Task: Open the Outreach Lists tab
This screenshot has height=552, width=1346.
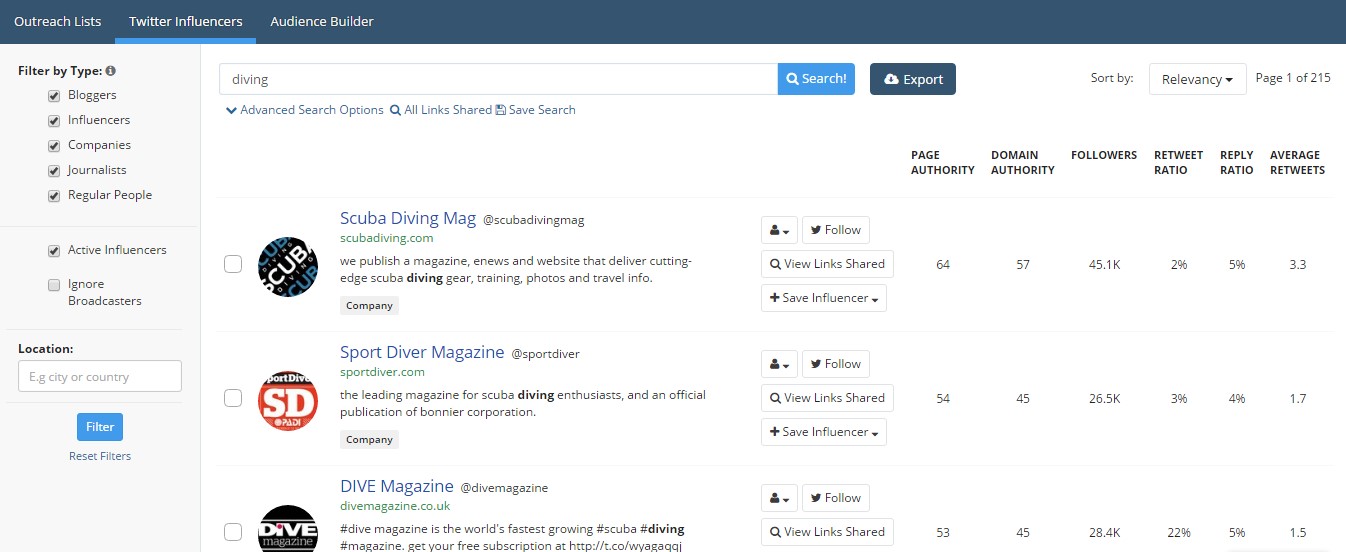Action: point(57,21)
